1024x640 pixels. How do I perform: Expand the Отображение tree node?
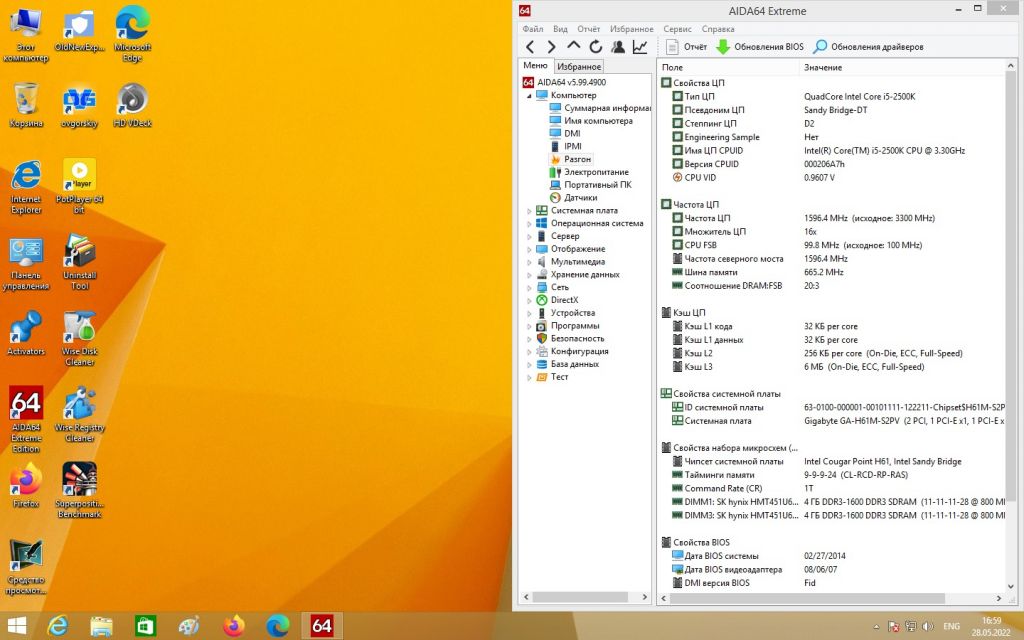530,249
